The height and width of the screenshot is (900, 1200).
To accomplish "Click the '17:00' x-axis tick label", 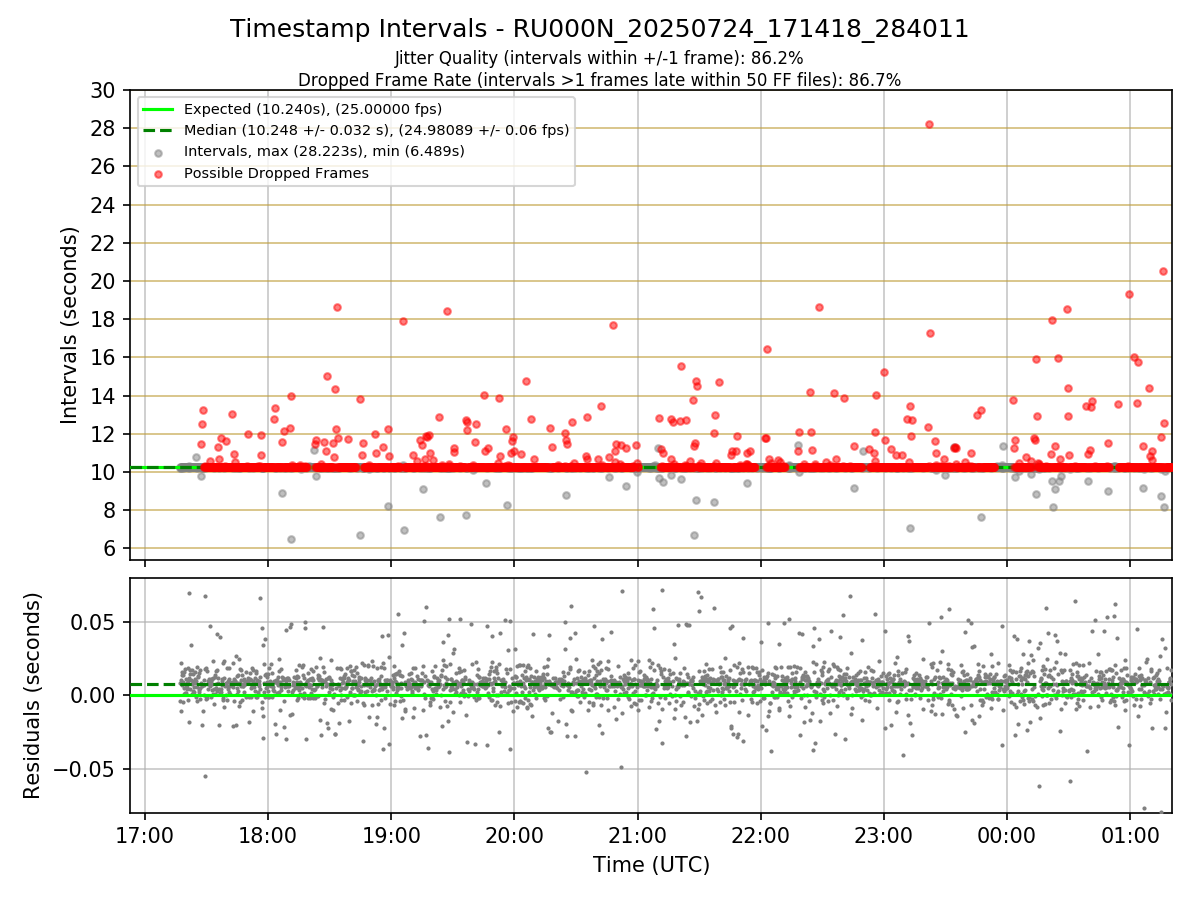I will tap(145, 836).
